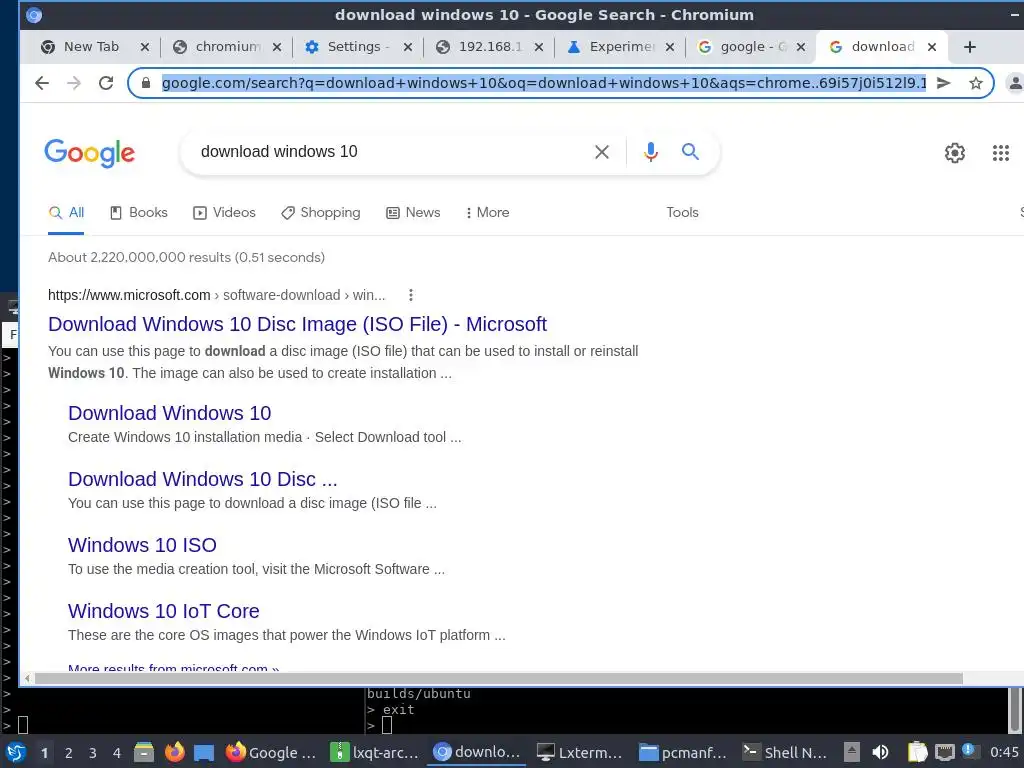Launch Firefox from the quick launch icon

pyautogui.click(x=174, y=752)
